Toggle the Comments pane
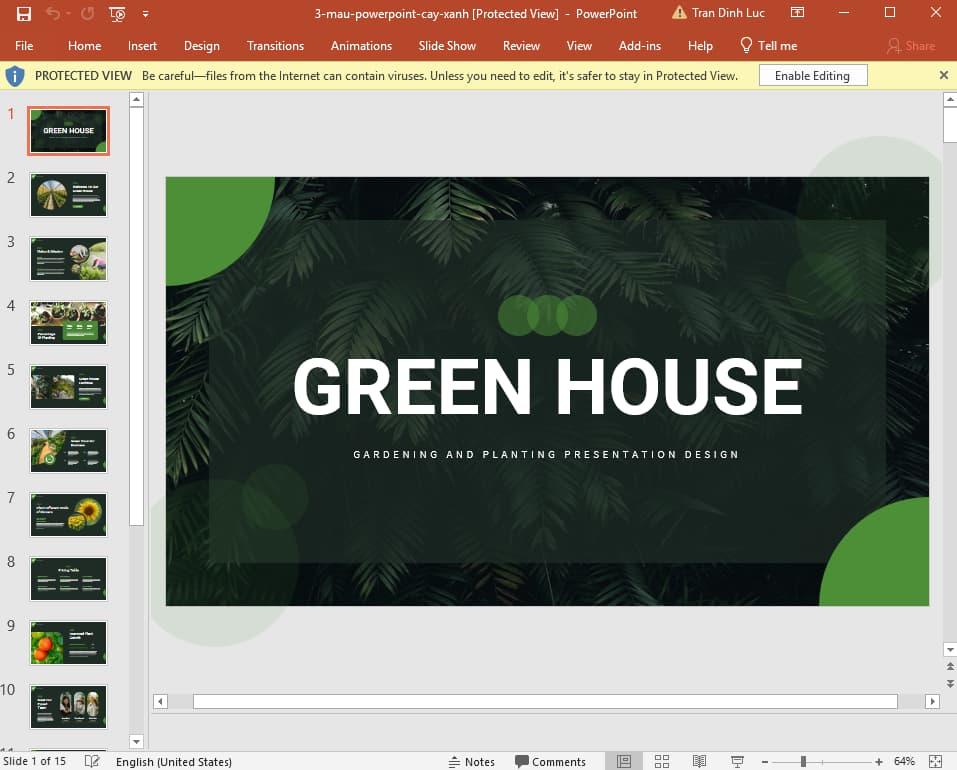 [x=550, y=761]
